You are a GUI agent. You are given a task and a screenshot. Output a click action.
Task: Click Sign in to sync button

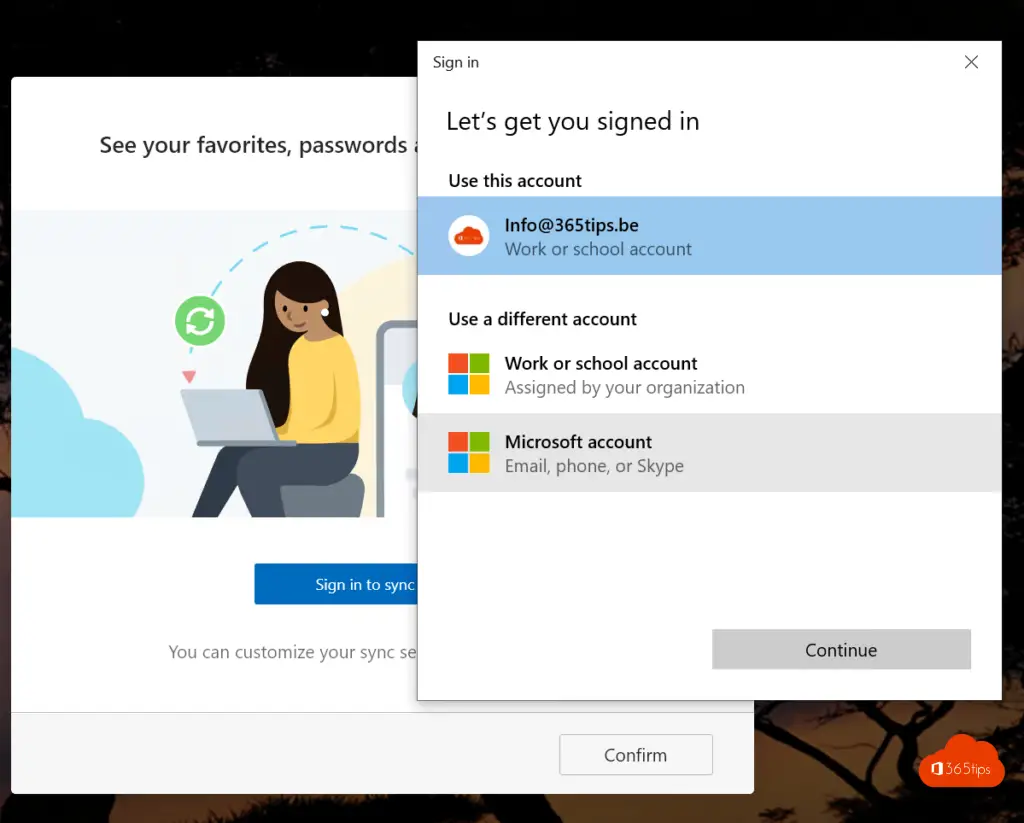[336, 584]
